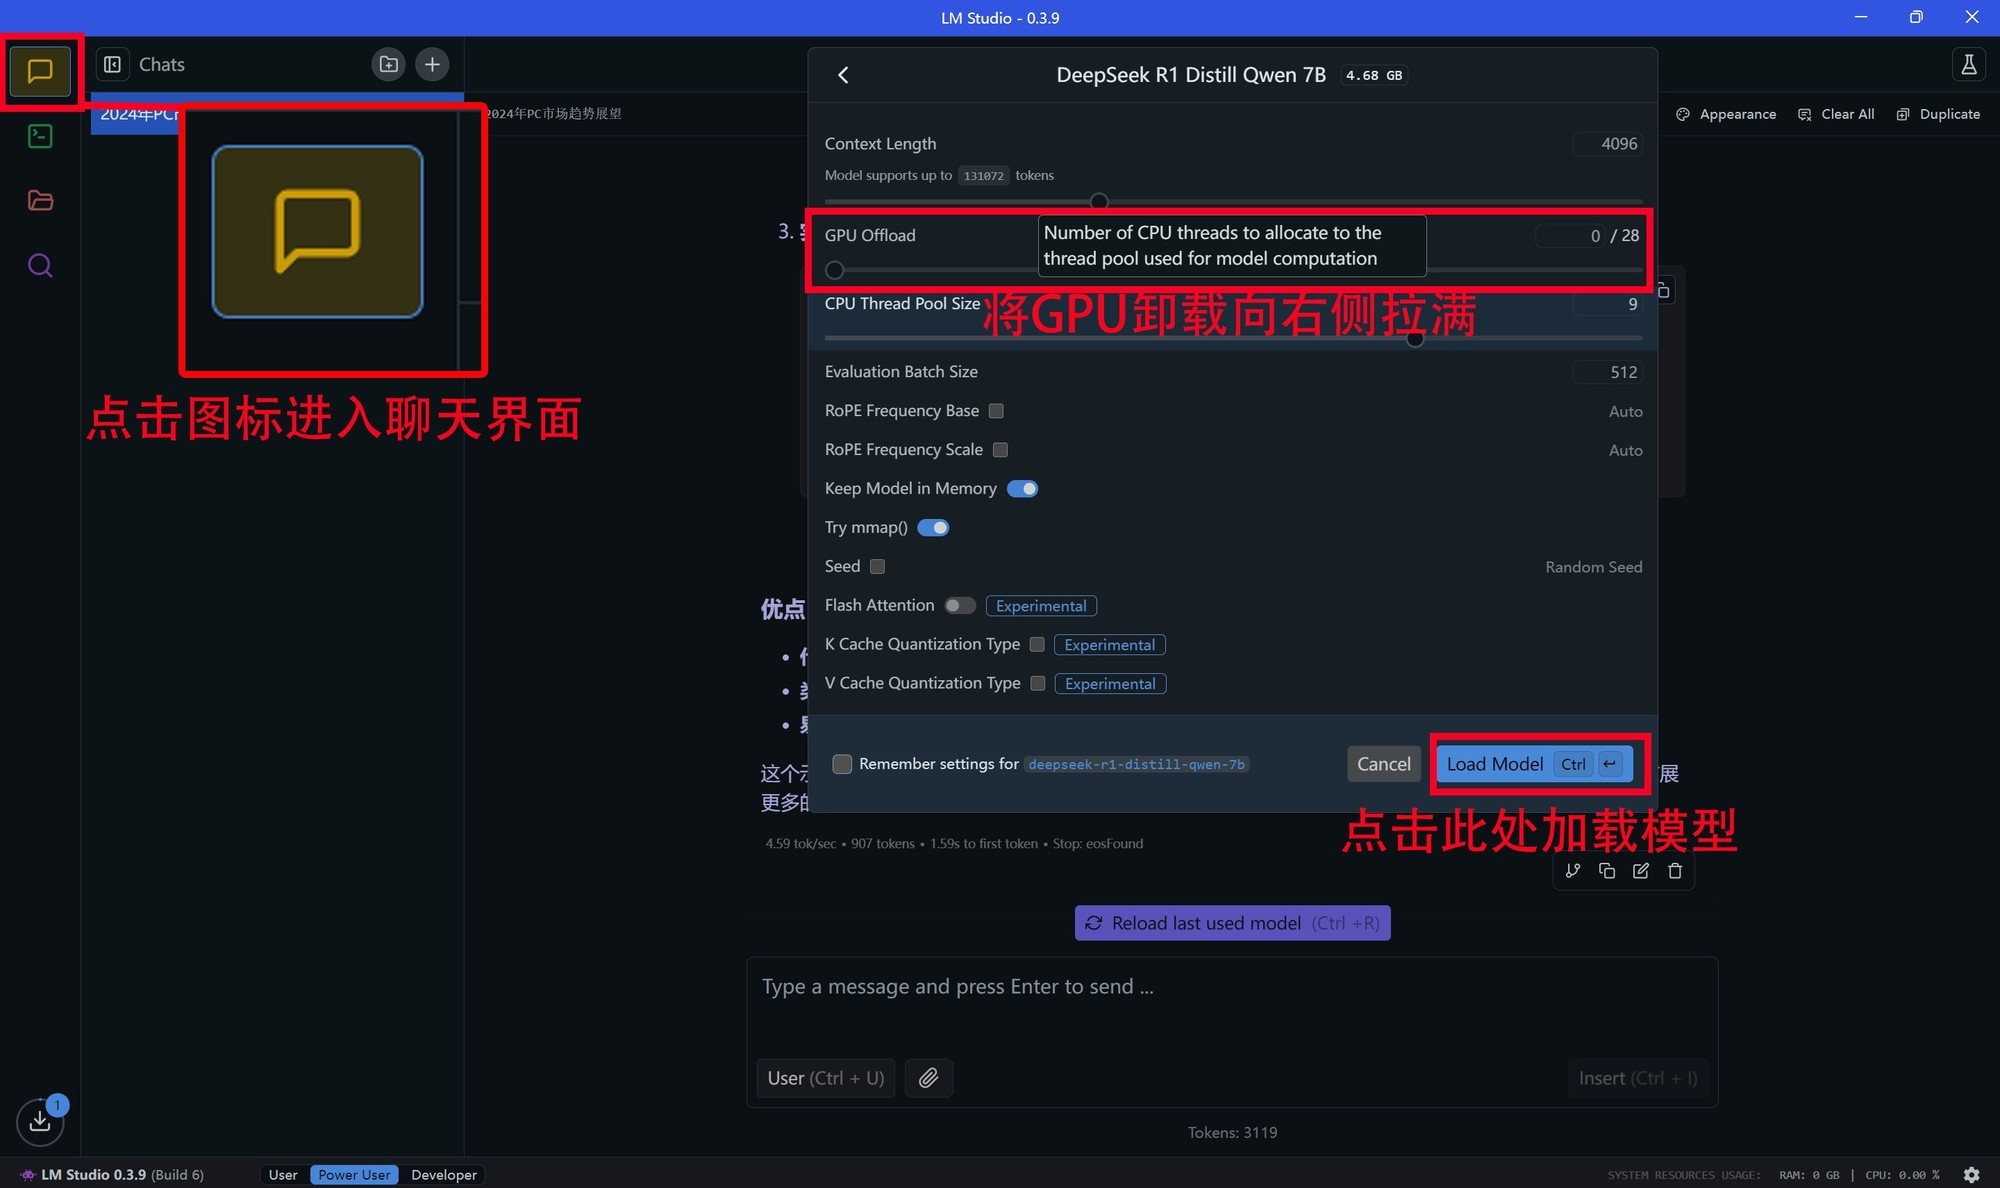Open the Chat view from sidebar
The image size is (2000, 1188).
point(40,71)
